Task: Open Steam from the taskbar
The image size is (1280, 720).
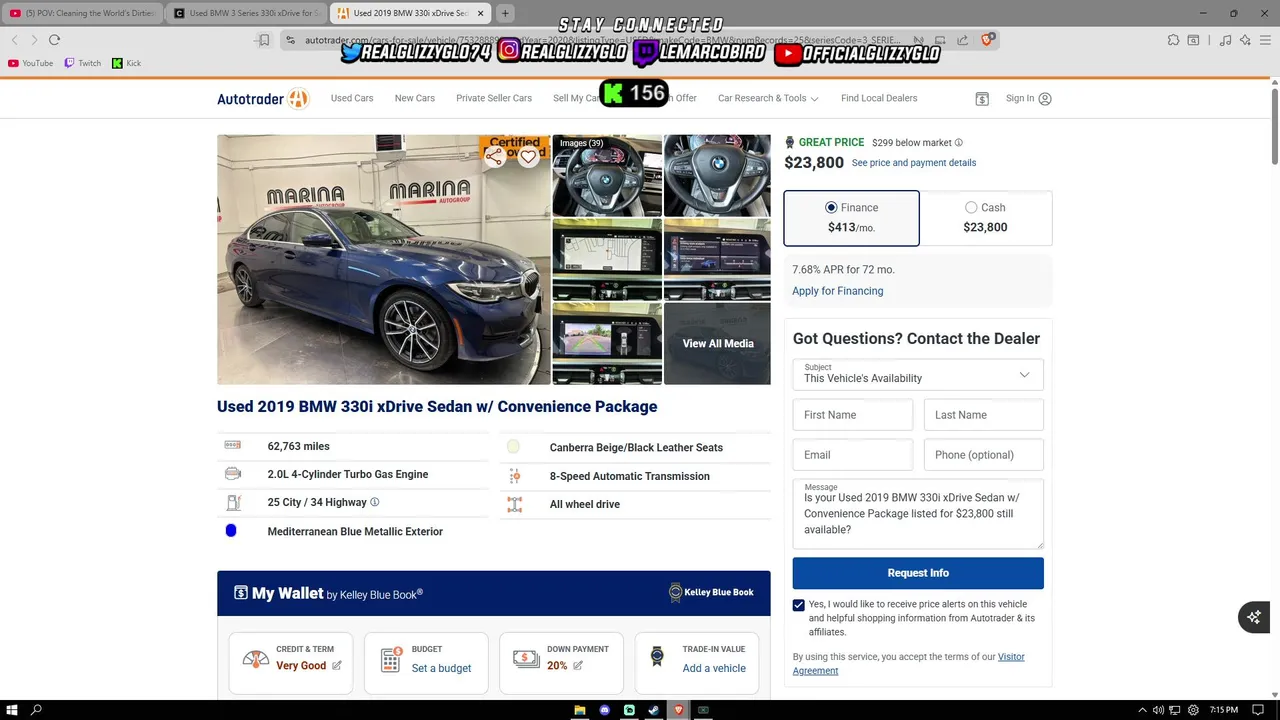Action: pos(654,710)
